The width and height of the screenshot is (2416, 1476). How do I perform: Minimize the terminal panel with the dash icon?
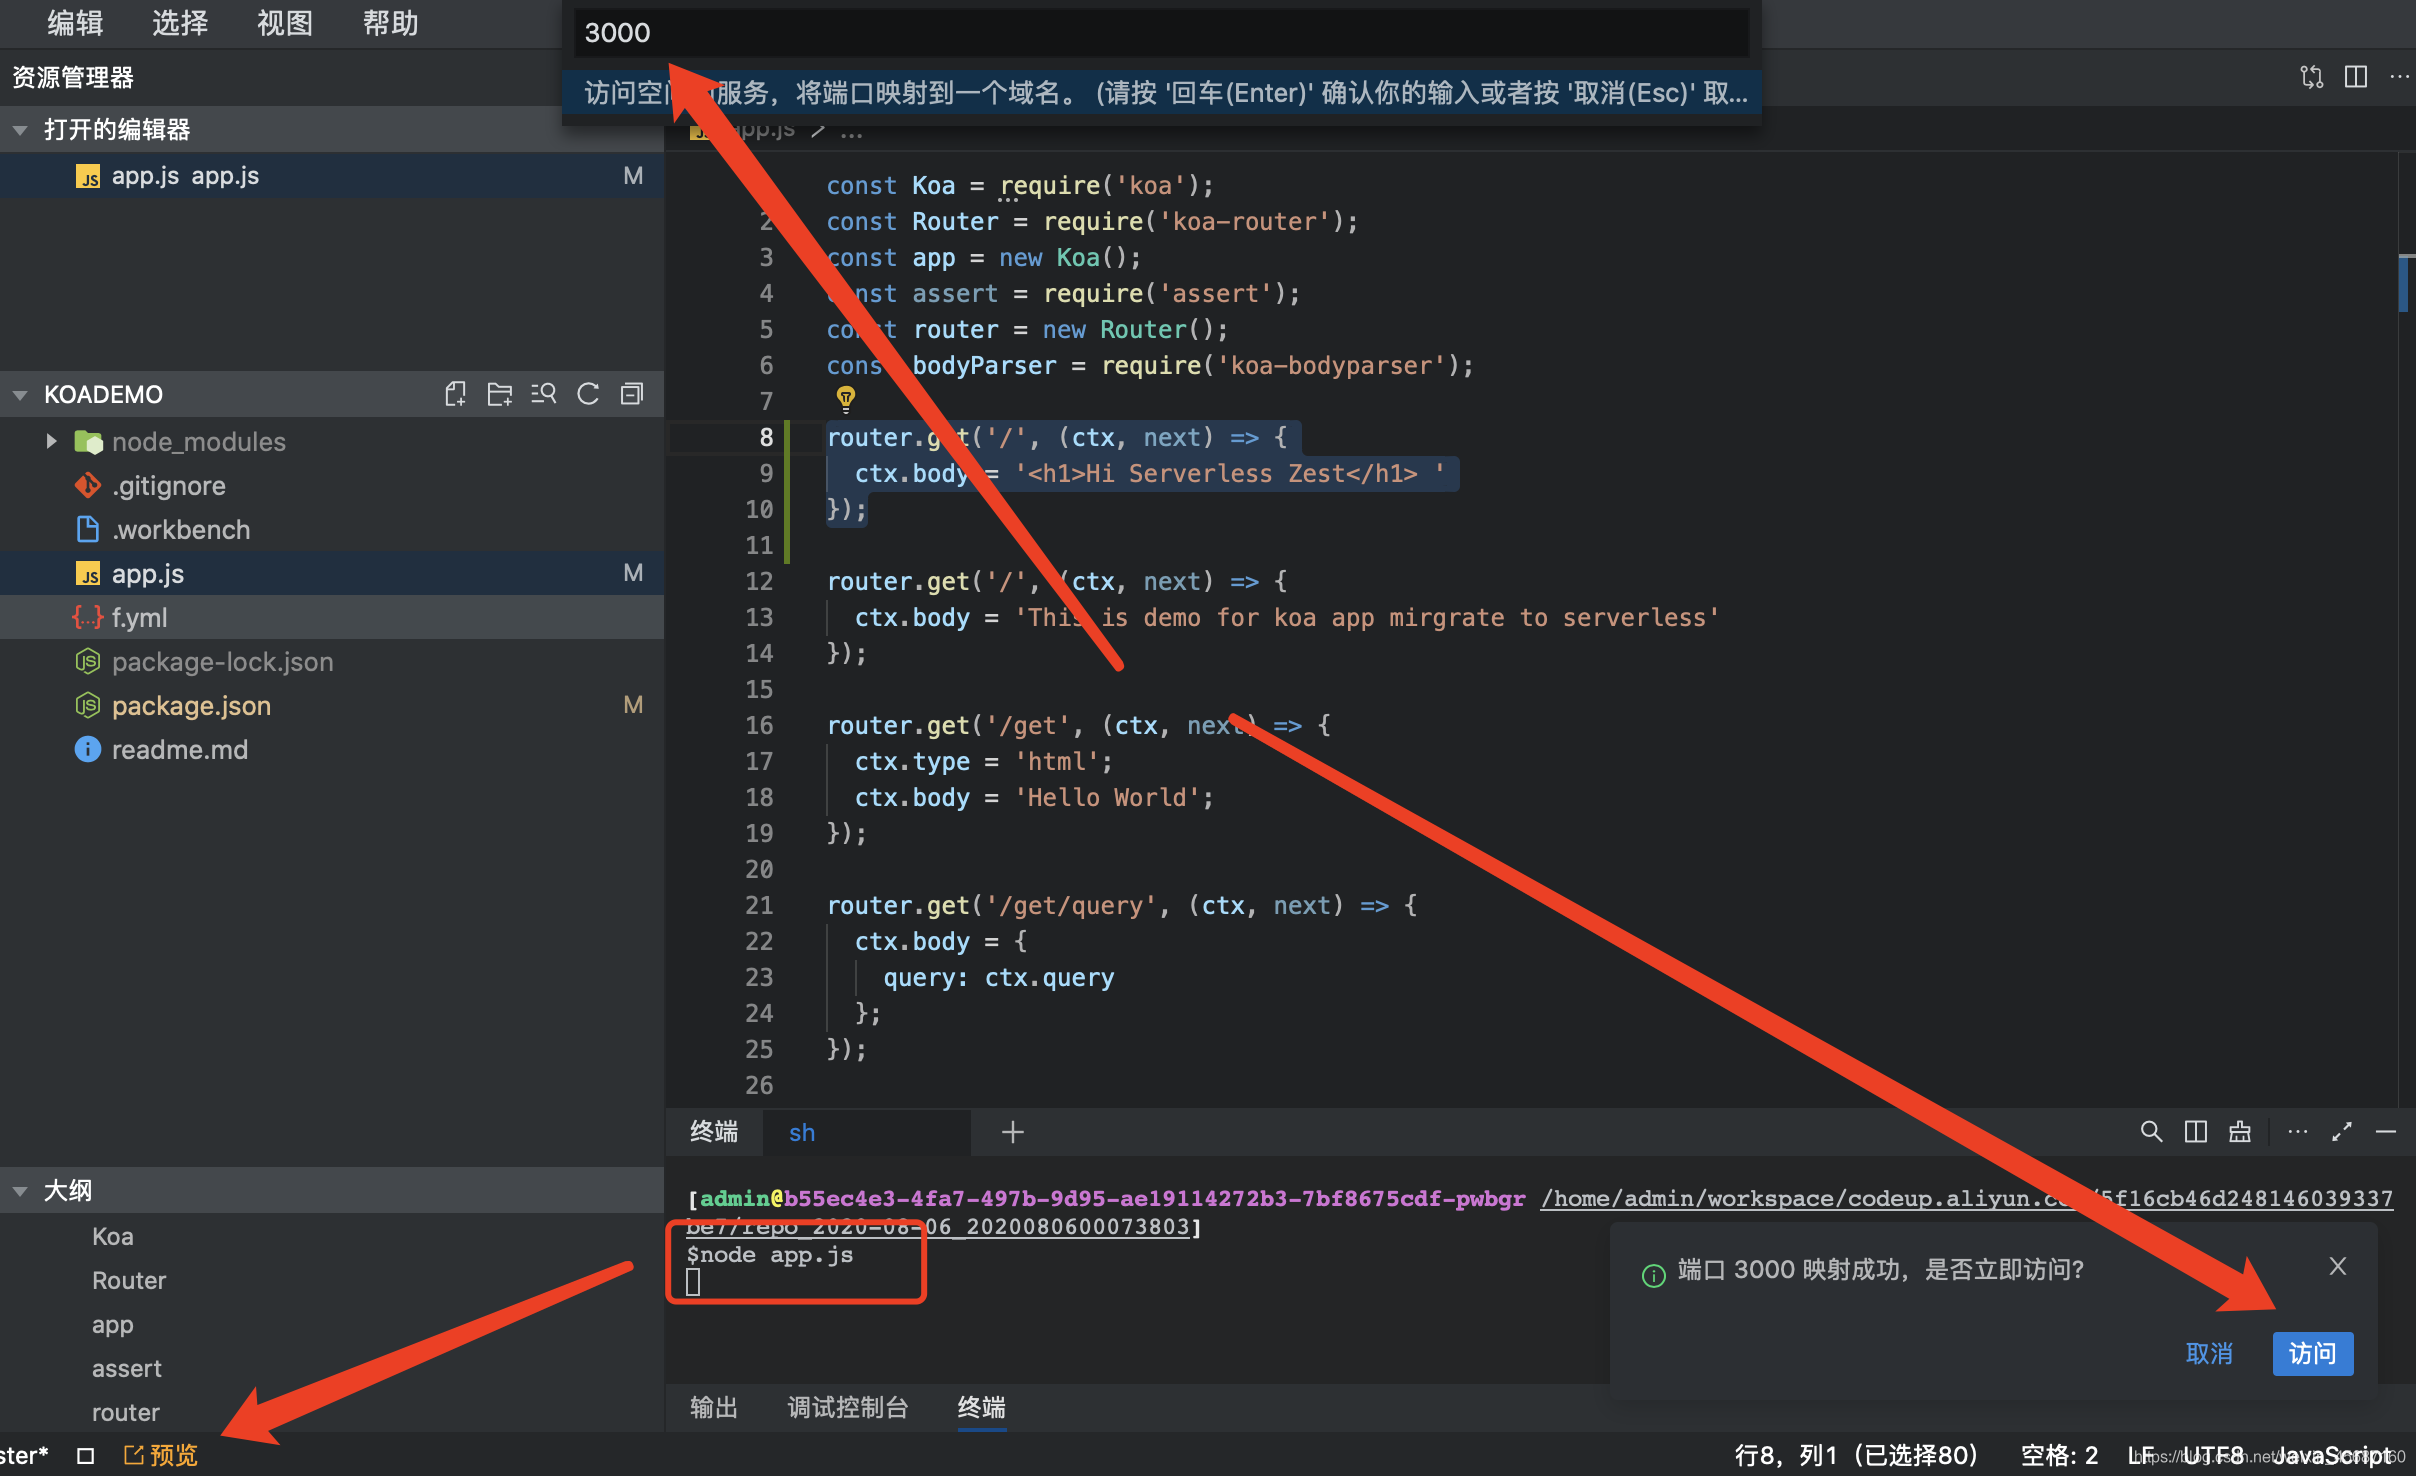click(2386, 1131)
